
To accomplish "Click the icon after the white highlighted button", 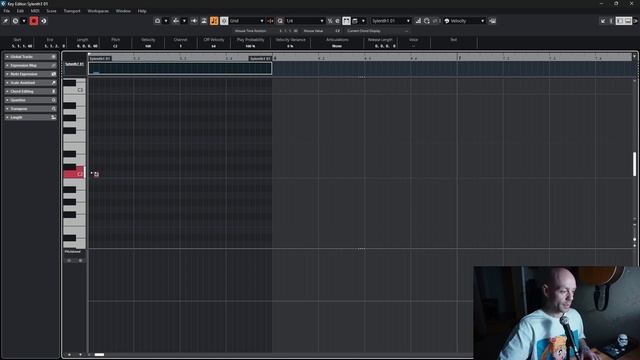I will 355,21.
